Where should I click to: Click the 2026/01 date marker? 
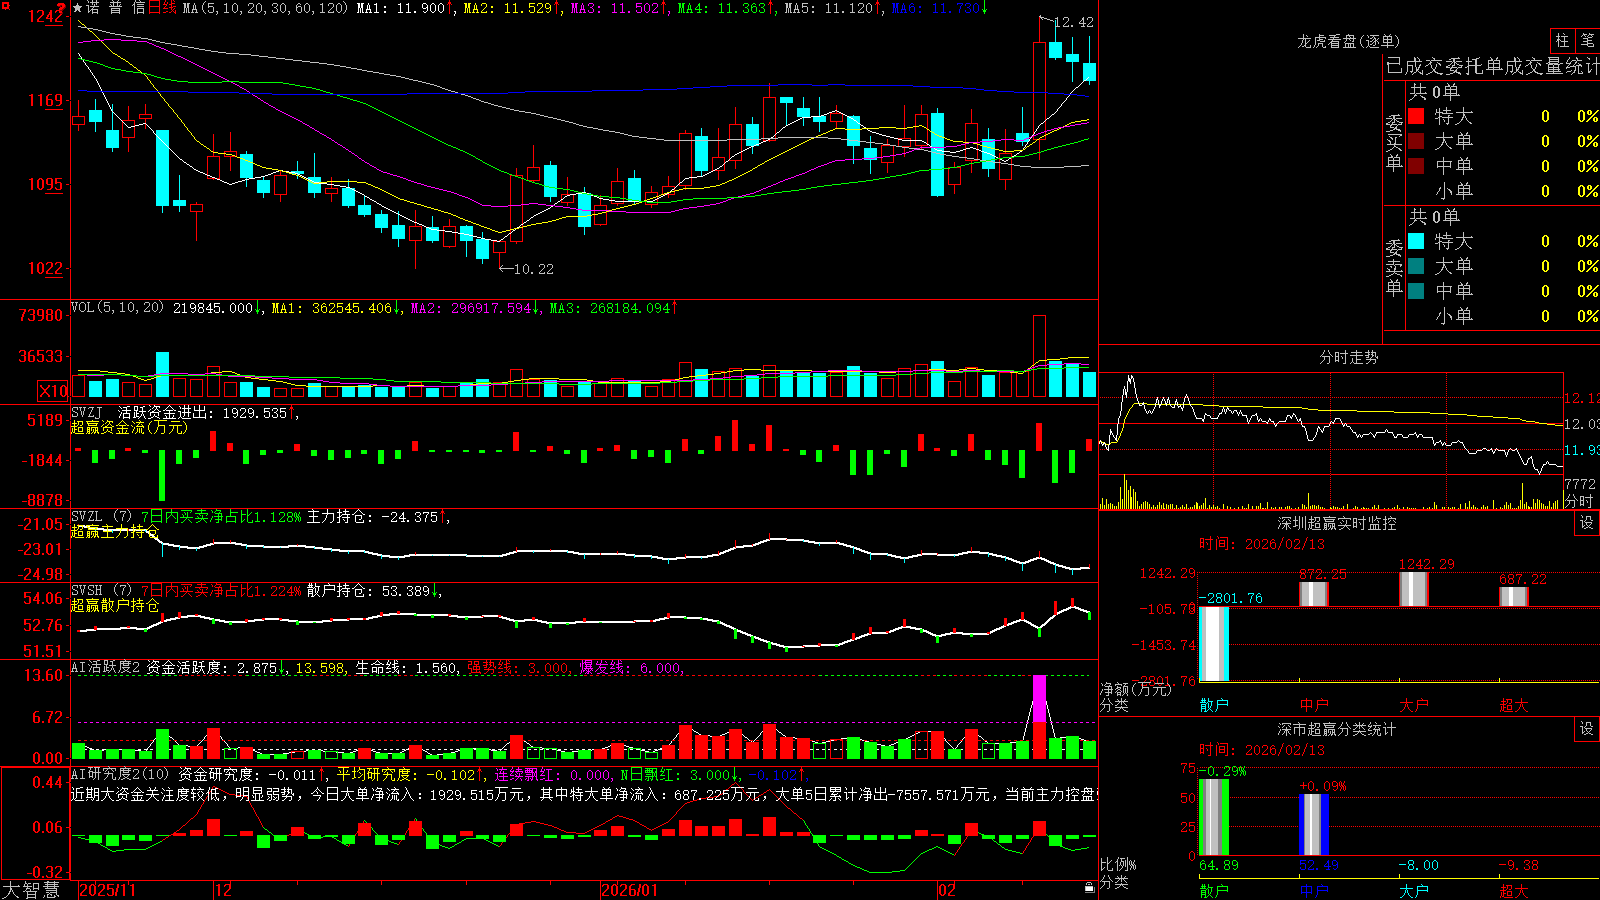tap(629, 889)
